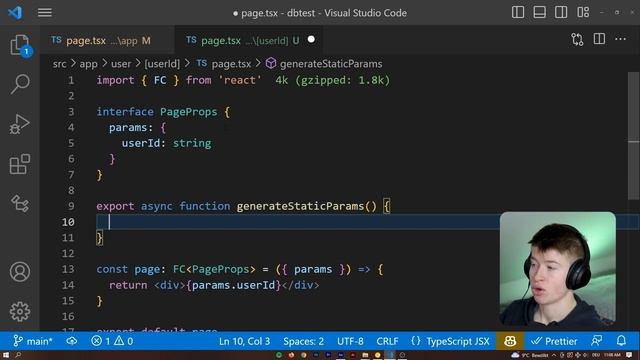
Task: Open notifications bell icon
Action: click(x=621, y=341)
